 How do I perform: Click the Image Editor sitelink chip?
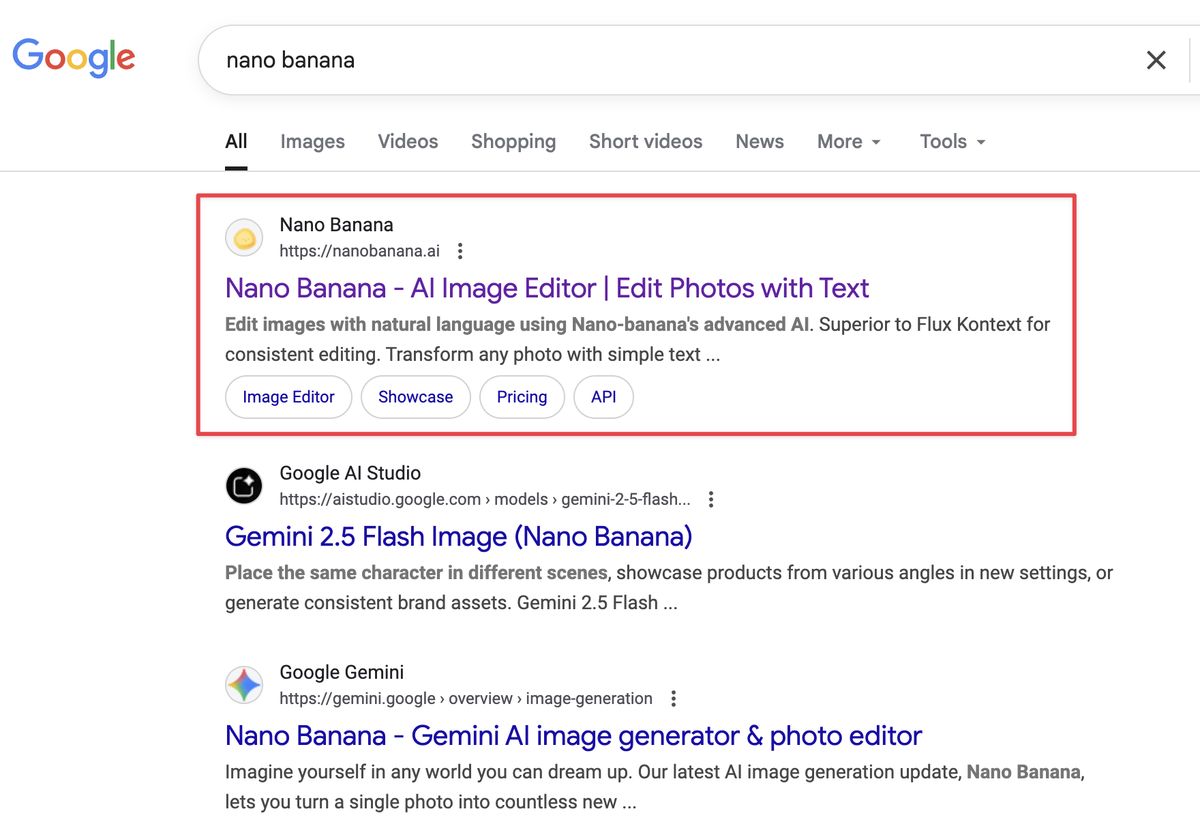tap(288, 397)
